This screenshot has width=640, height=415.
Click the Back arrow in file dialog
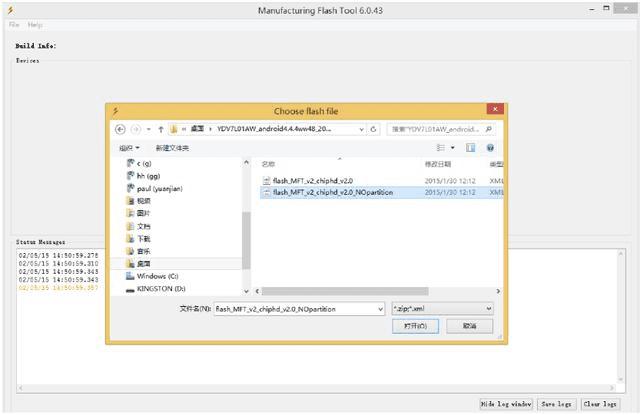[120, 129]
